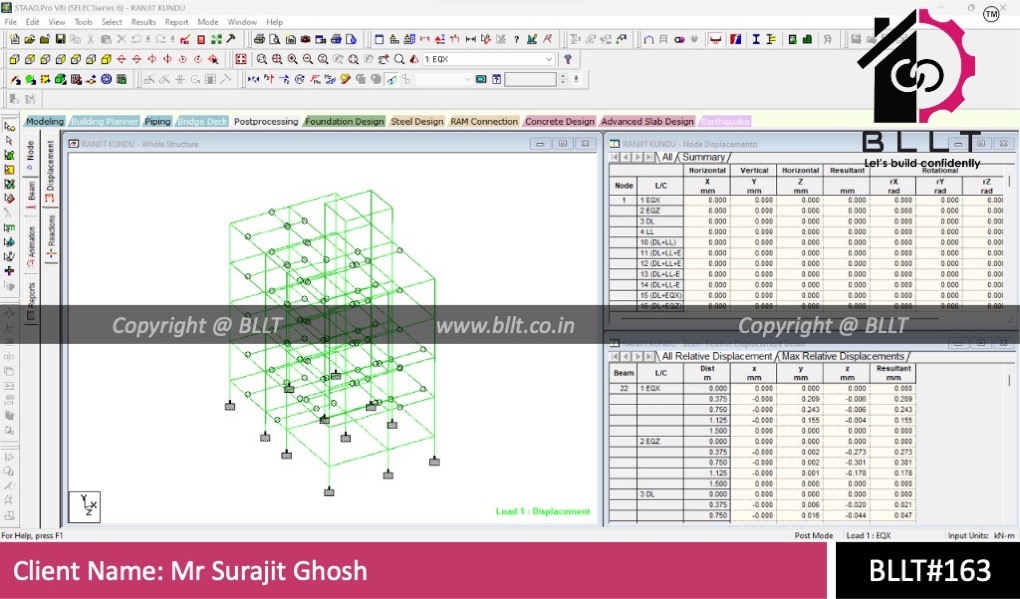
Task: Open the Edit menu
Action: pos(33,22)
